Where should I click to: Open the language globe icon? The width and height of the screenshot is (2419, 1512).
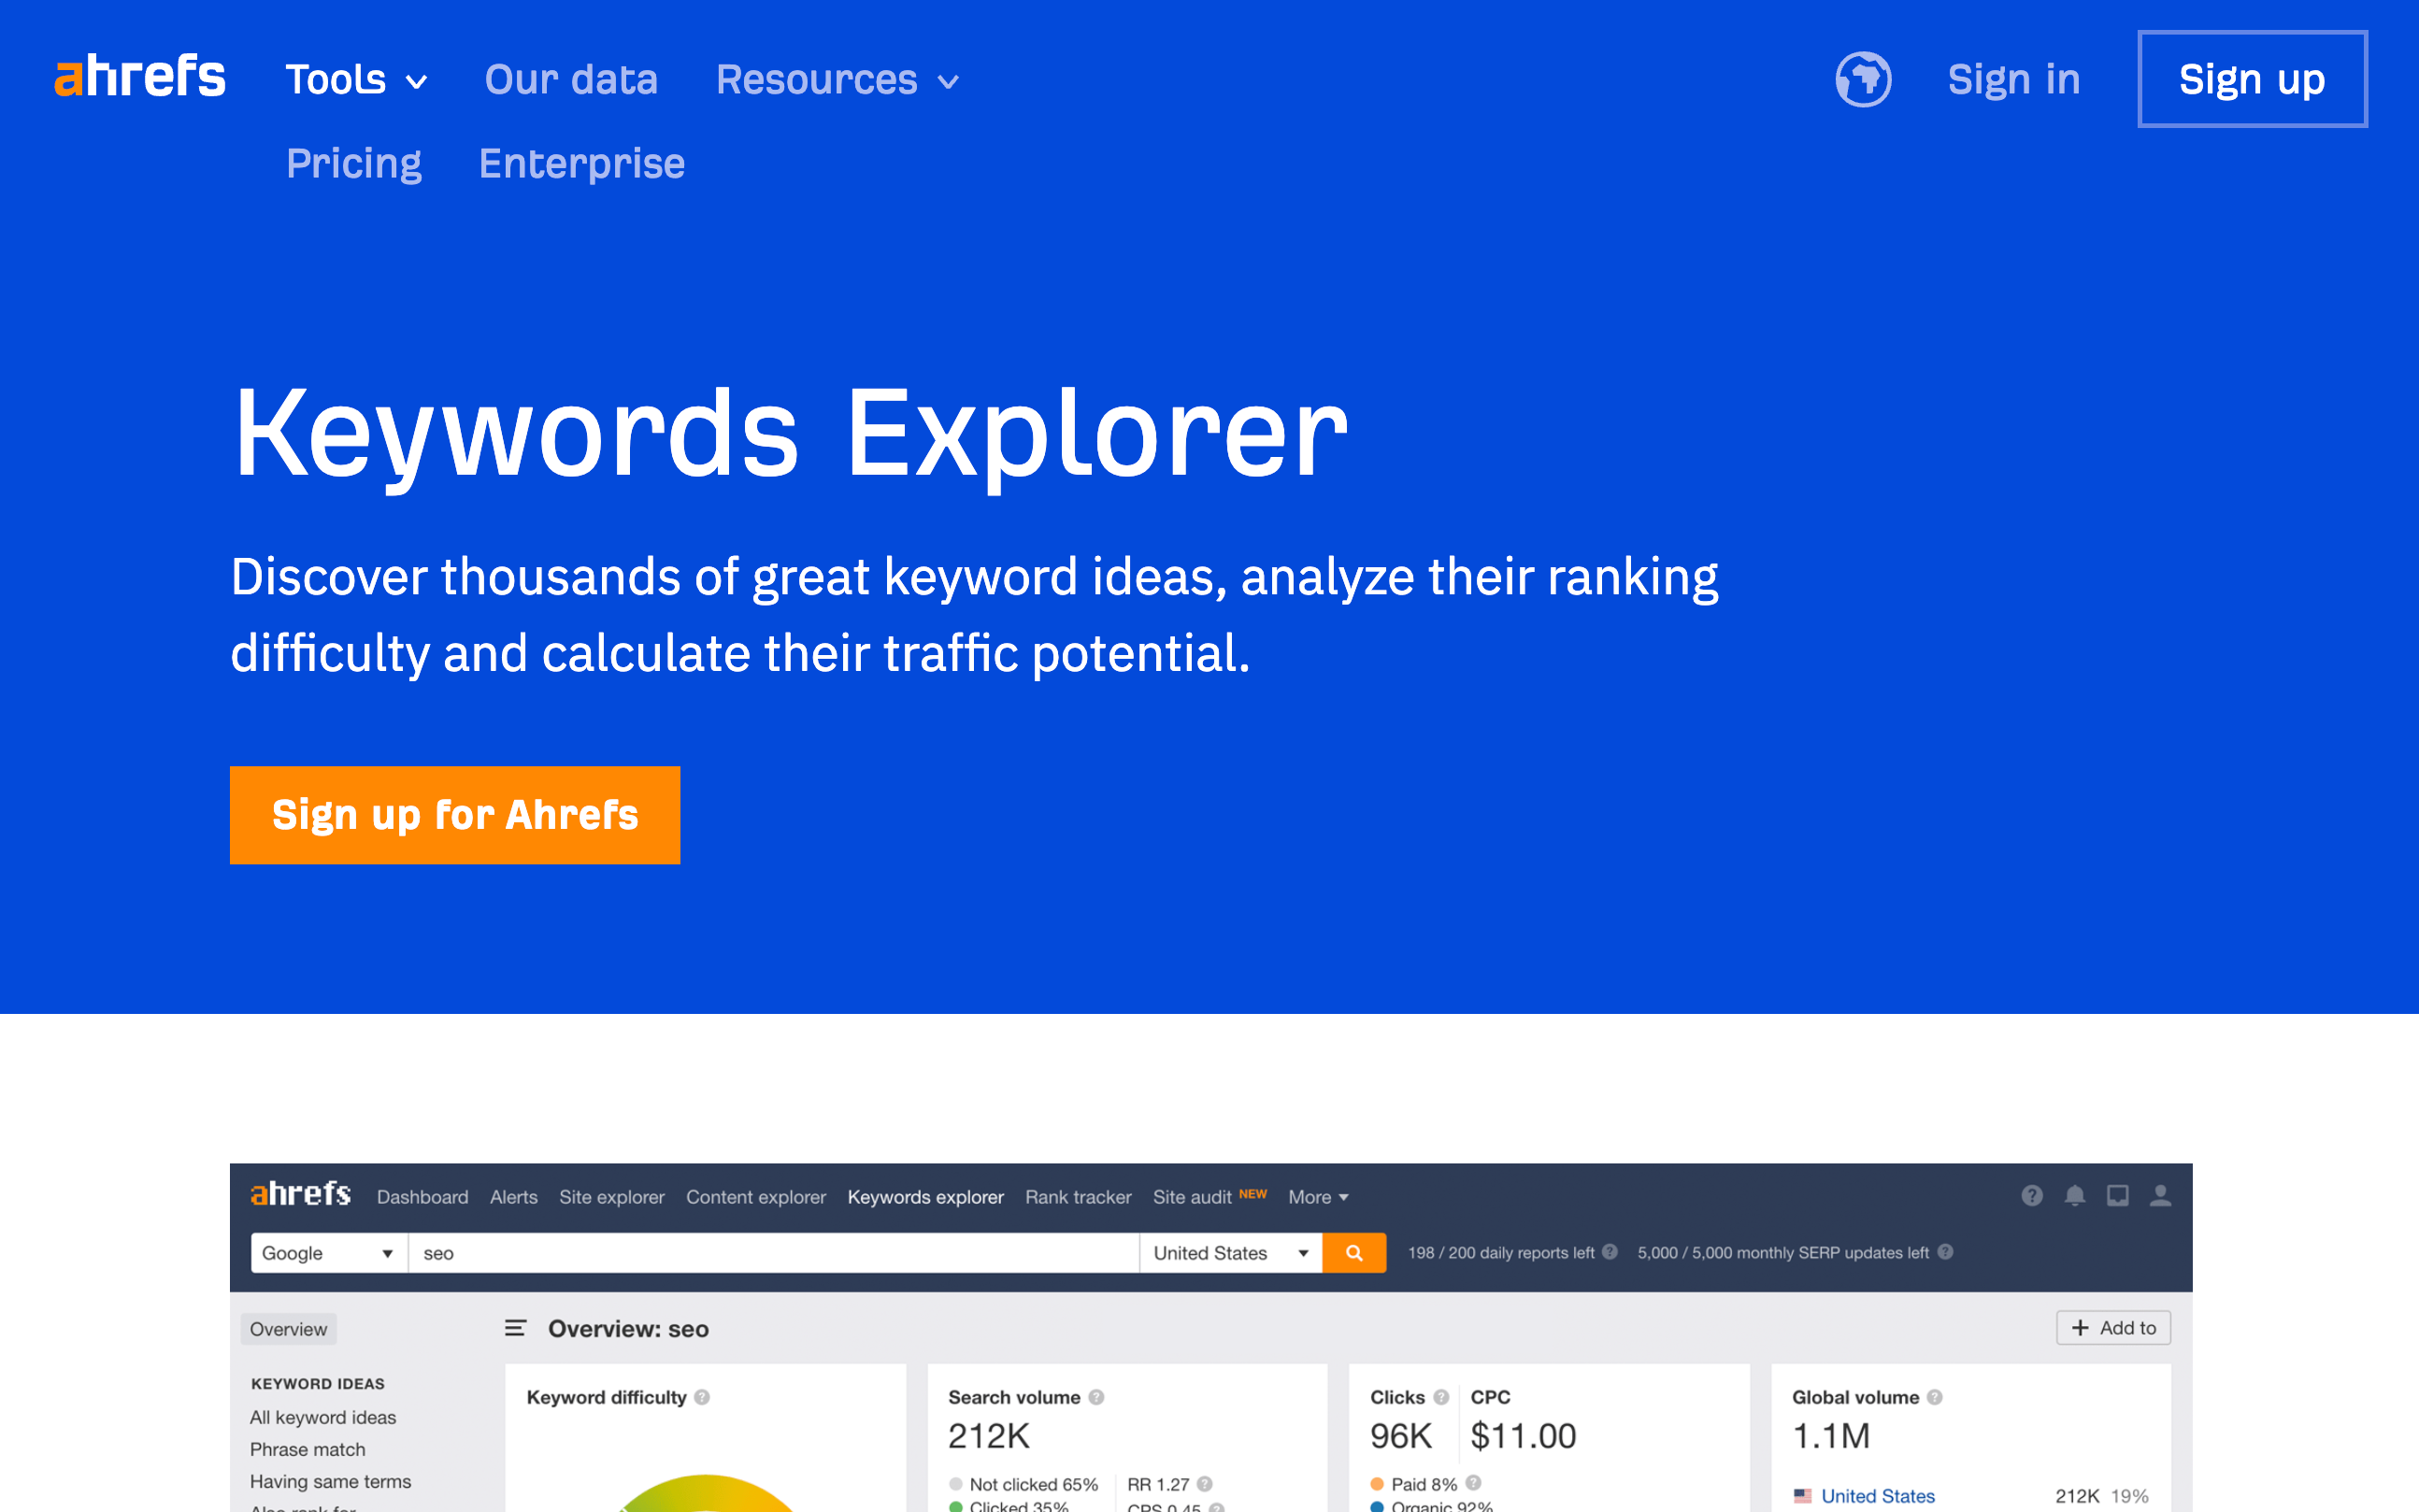[x=1863, y=79]
